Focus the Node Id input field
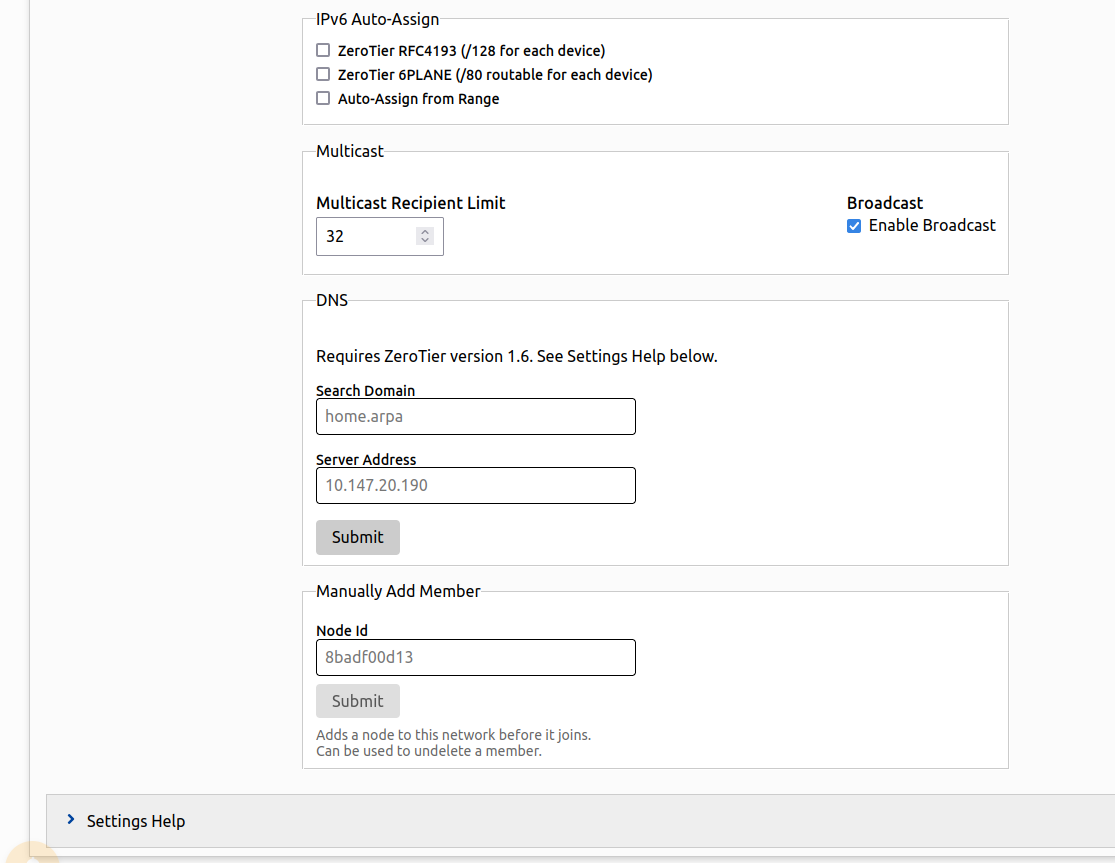Viewport: 1115px width, 863px height. pyautogui.click(x=476, y=658)
